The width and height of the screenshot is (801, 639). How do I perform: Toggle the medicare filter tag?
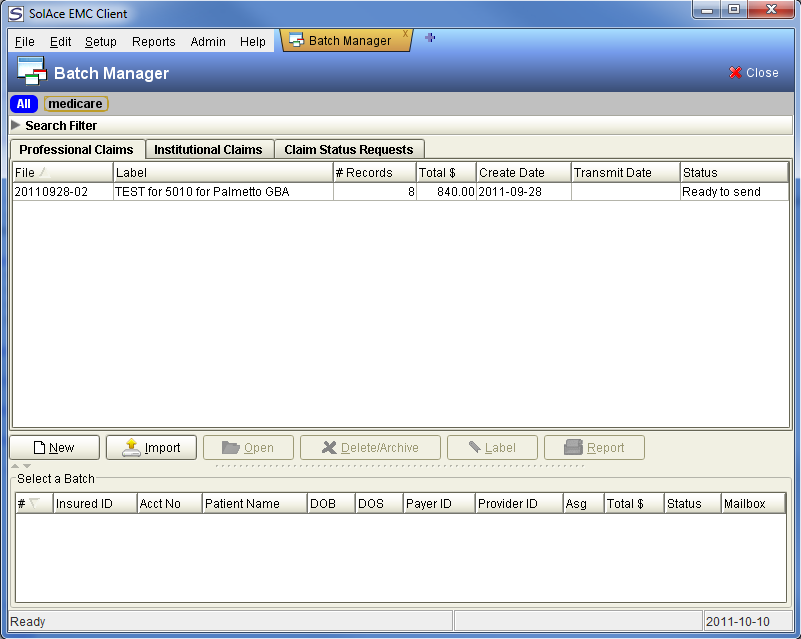pyautogui.click(x=75, y=104)
